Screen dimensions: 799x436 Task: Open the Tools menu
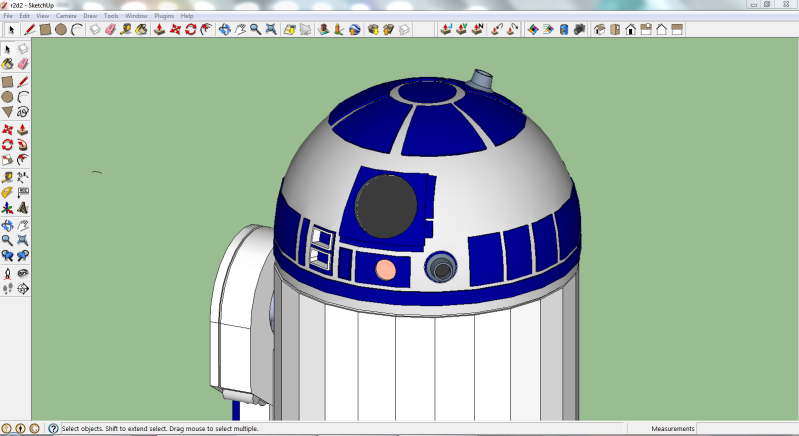[111, 16]
